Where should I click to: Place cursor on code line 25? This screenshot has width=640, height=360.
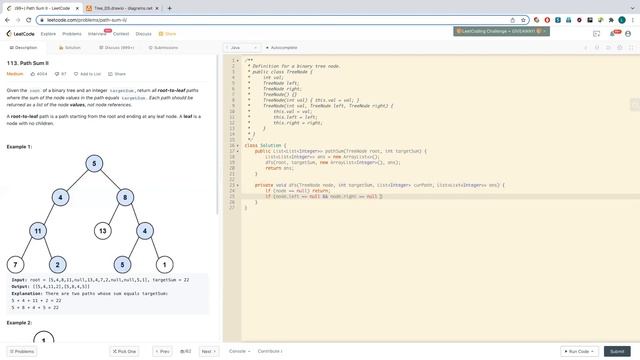[440, 196]
